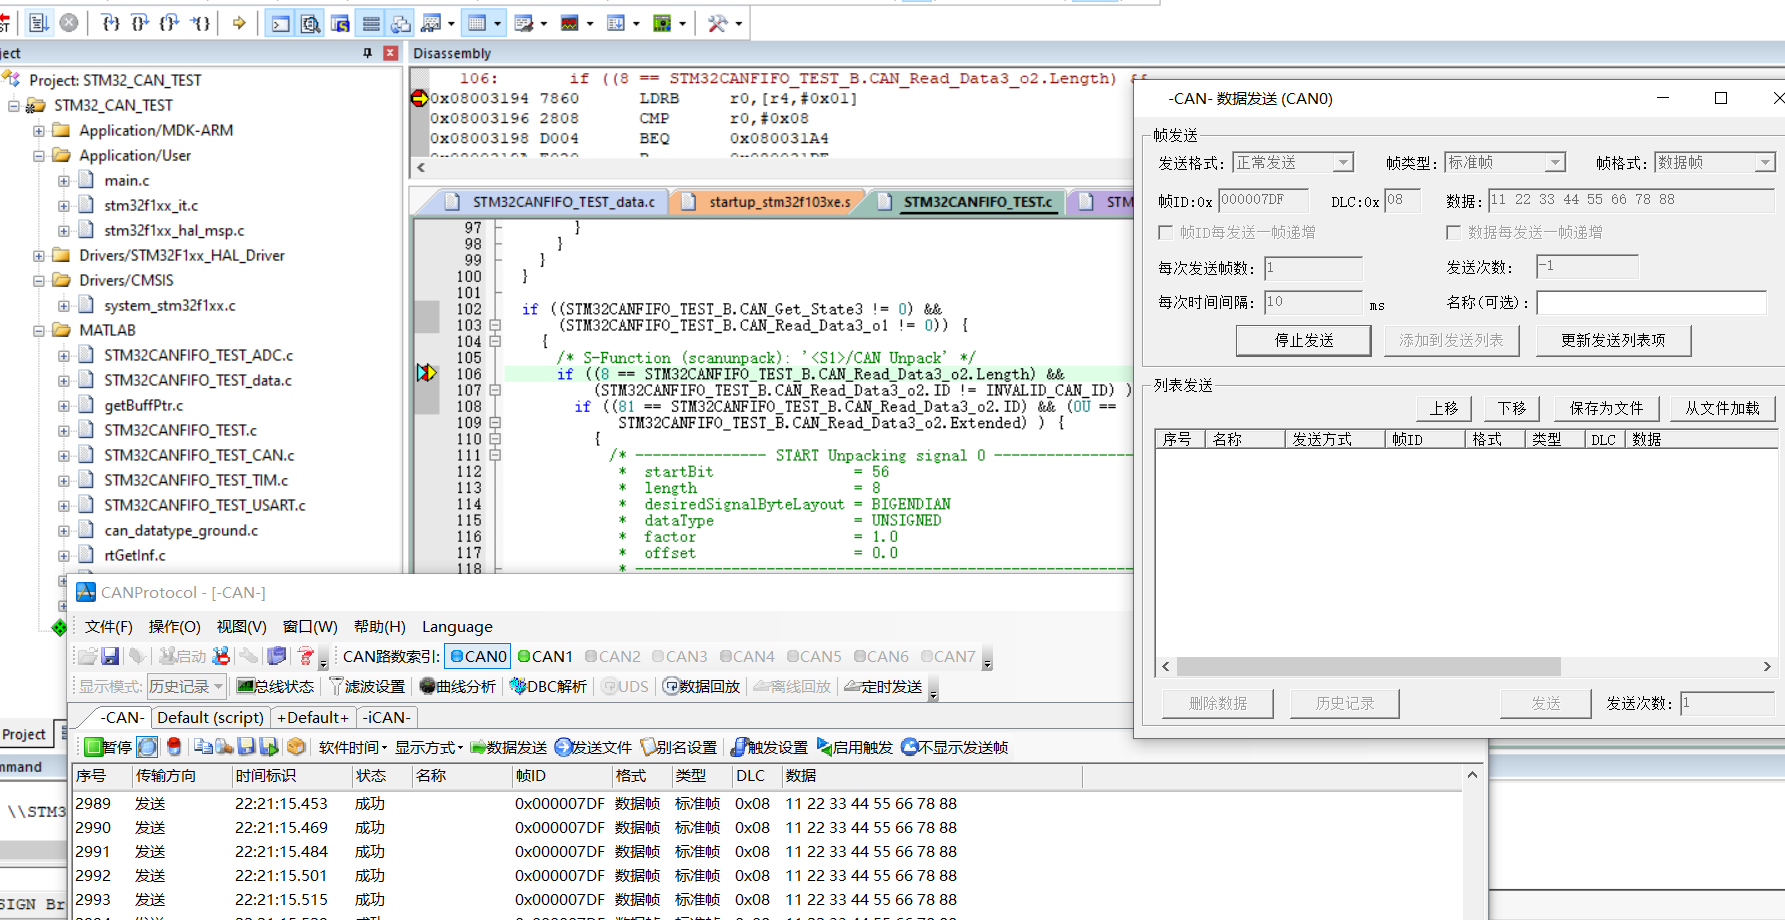Click 不显示发送帧 hide sent frames
The height and width of the screenshot is (920, 1785).
pyautogui.click(x=954, y=747)
